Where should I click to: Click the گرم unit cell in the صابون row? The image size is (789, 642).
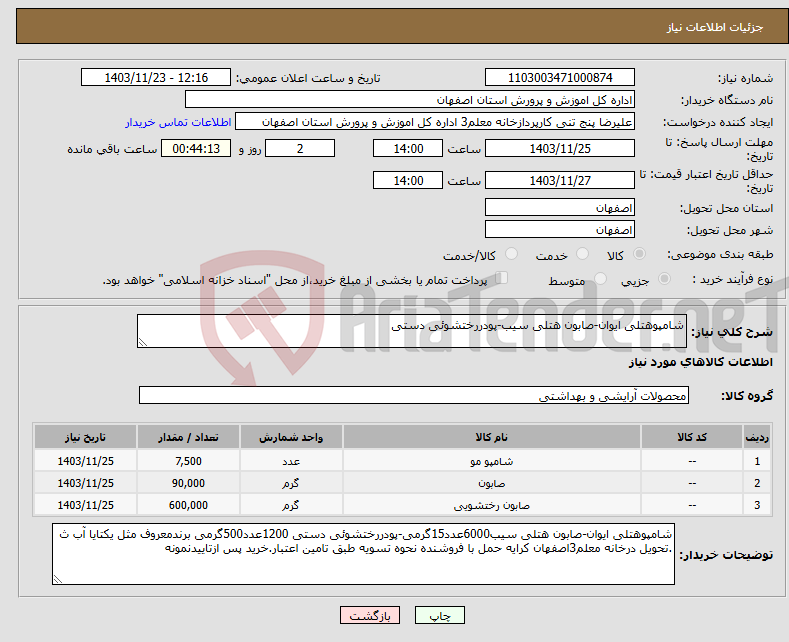(x=291, y=483)
